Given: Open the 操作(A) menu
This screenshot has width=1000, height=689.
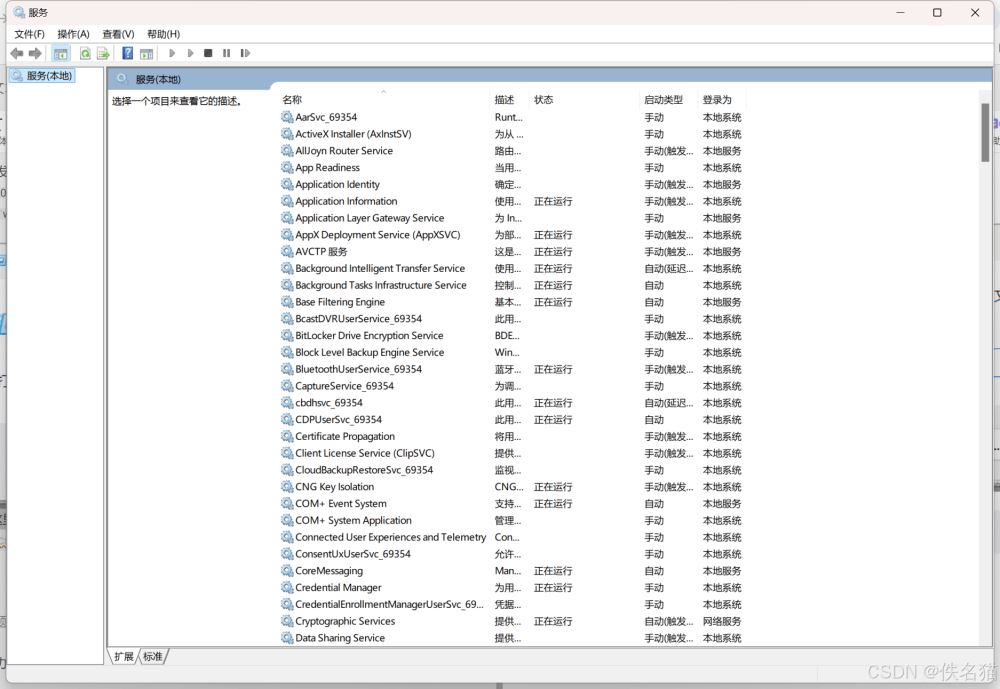Looking at the screenshot, I should pos(73,34).
